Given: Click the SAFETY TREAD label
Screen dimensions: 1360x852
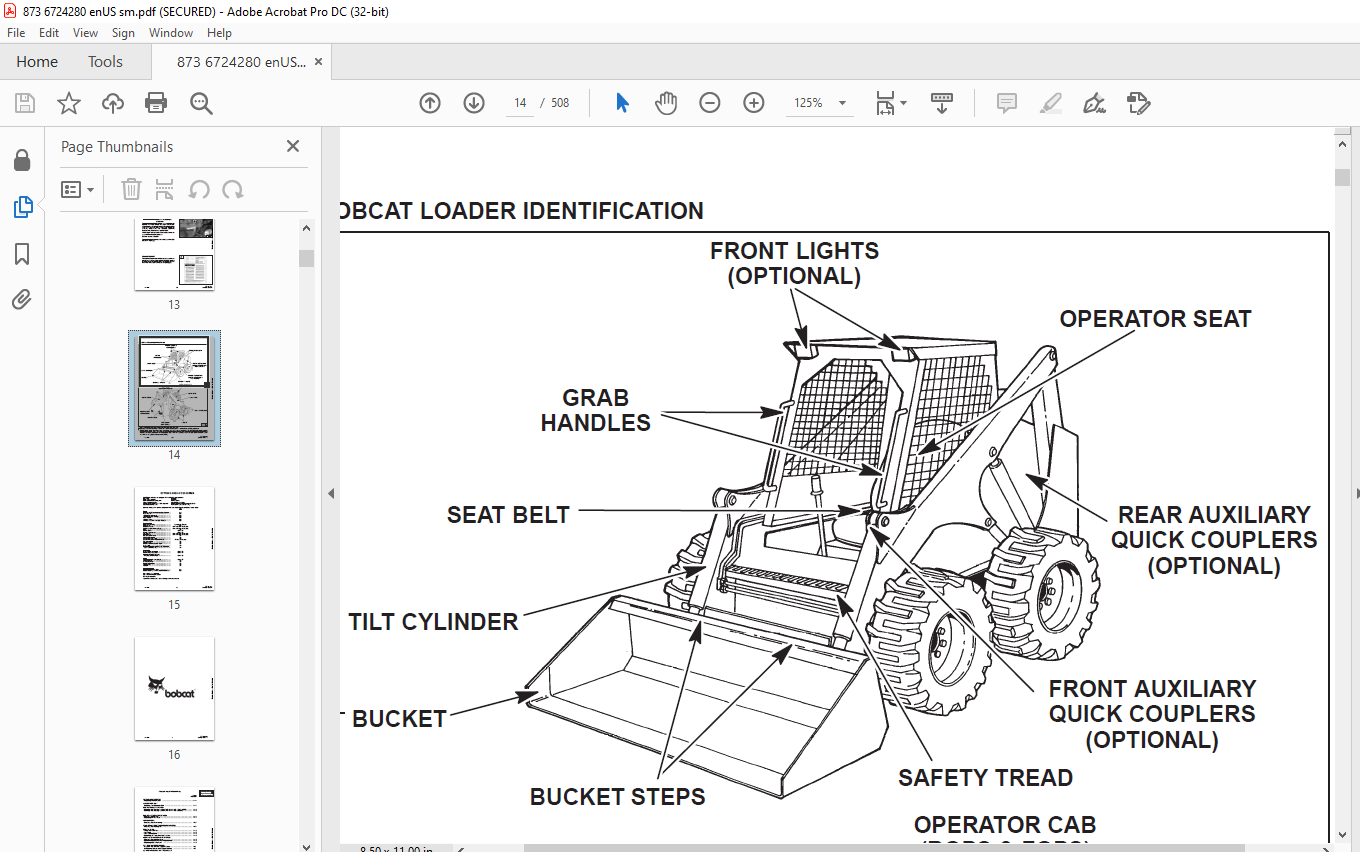Looking at the screenshot, I should pos(985,778).
